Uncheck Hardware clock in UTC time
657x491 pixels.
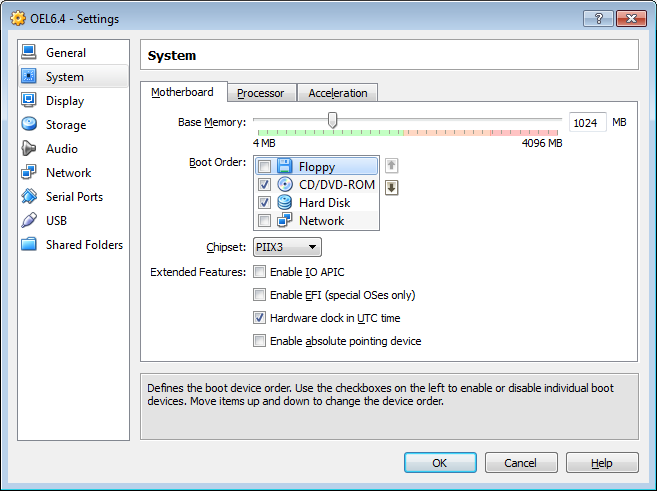[259, 318]
